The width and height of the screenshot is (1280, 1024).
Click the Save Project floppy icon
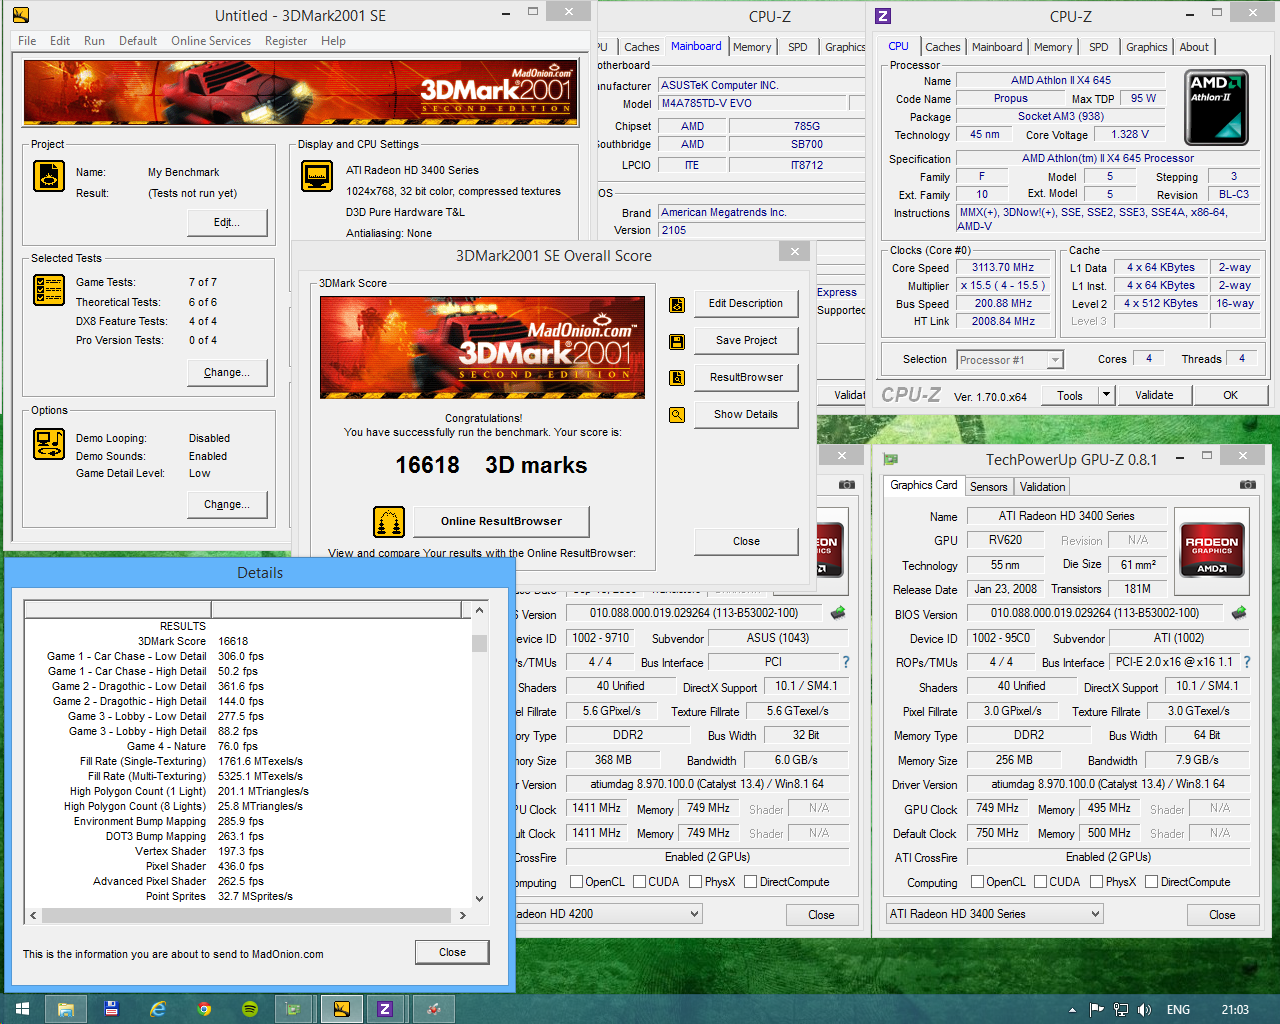point(677,341)
